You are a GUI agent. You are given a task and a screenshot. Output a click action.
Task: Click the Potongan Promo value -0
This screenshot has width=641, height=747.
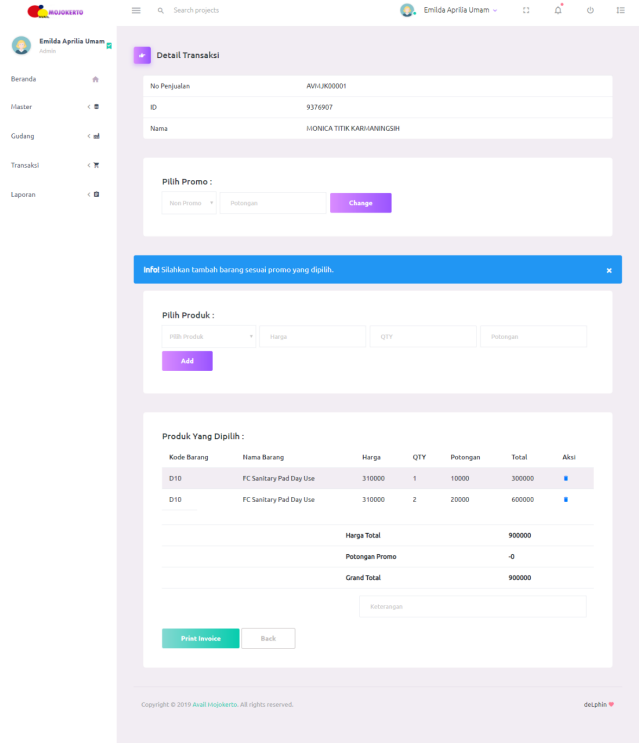(x=511, y=557)
